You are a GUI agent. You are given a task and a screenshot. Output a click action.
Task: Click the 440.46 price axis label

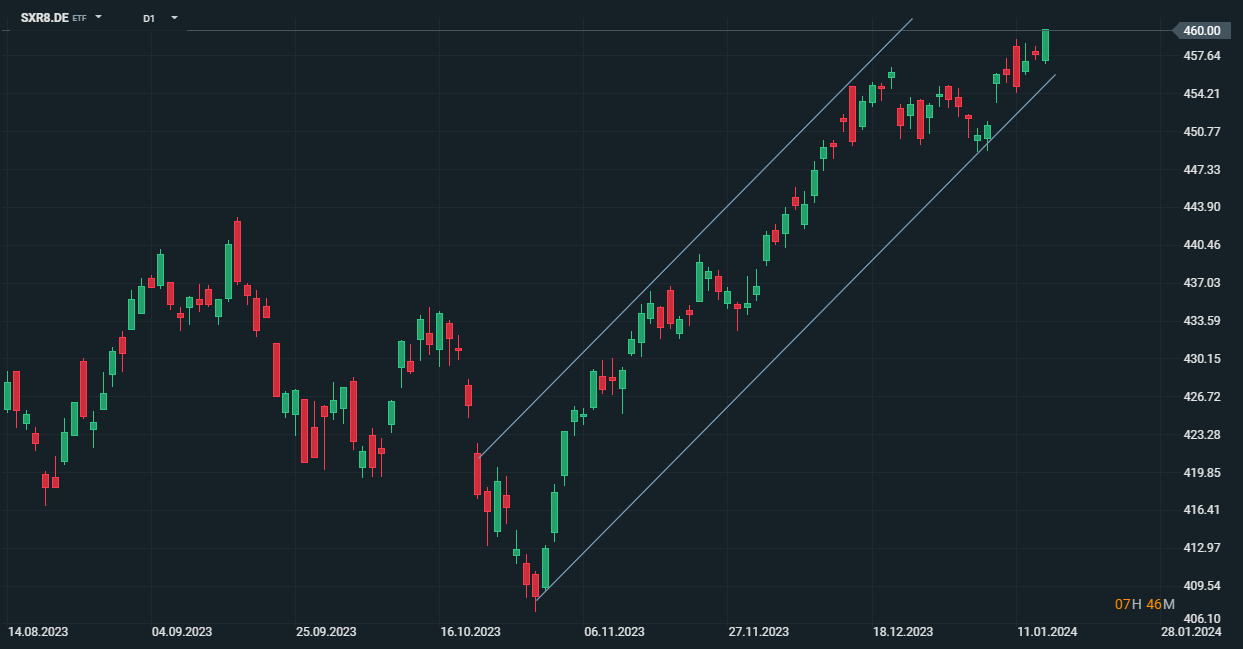click(1202, 245)
